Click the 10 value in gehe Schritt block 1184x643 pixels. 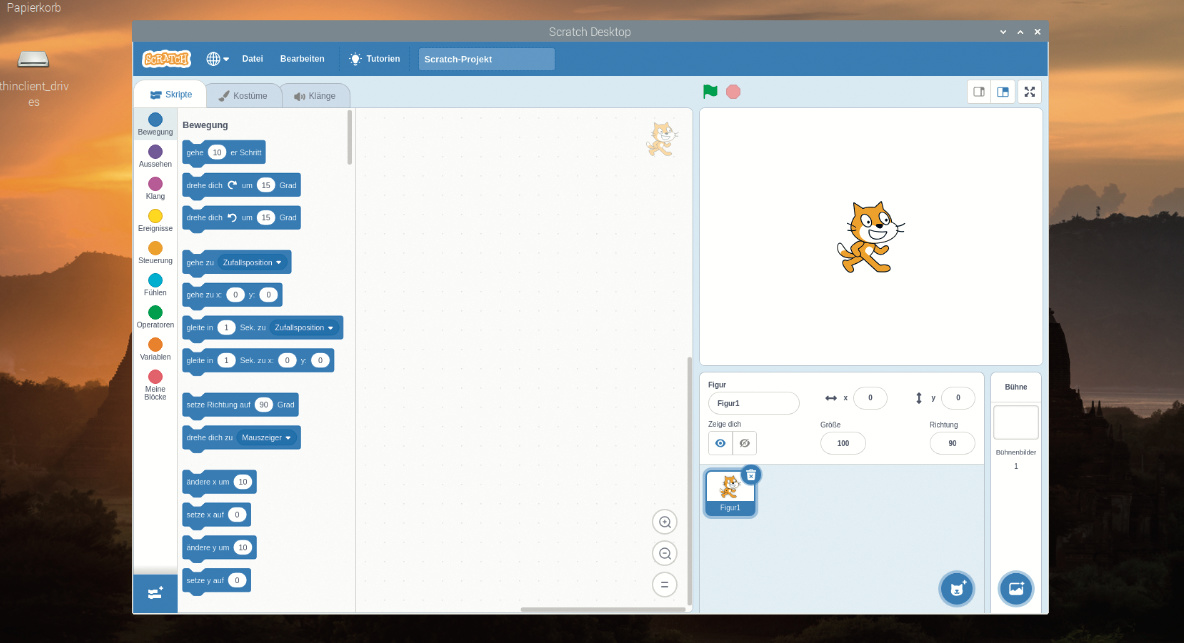point(217,152)
